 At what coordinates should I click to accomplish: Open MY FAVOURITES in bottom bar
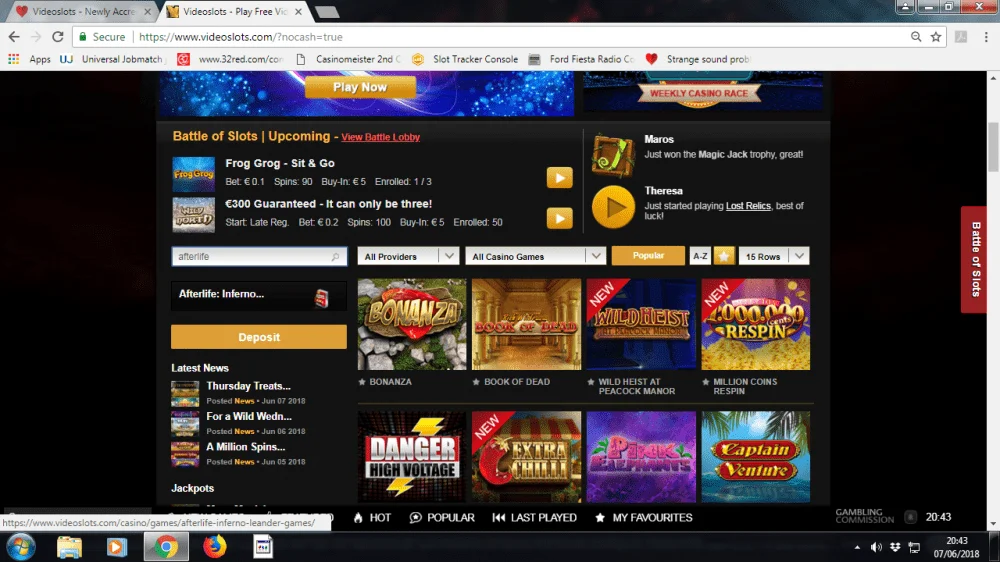(x=643, y=517)
